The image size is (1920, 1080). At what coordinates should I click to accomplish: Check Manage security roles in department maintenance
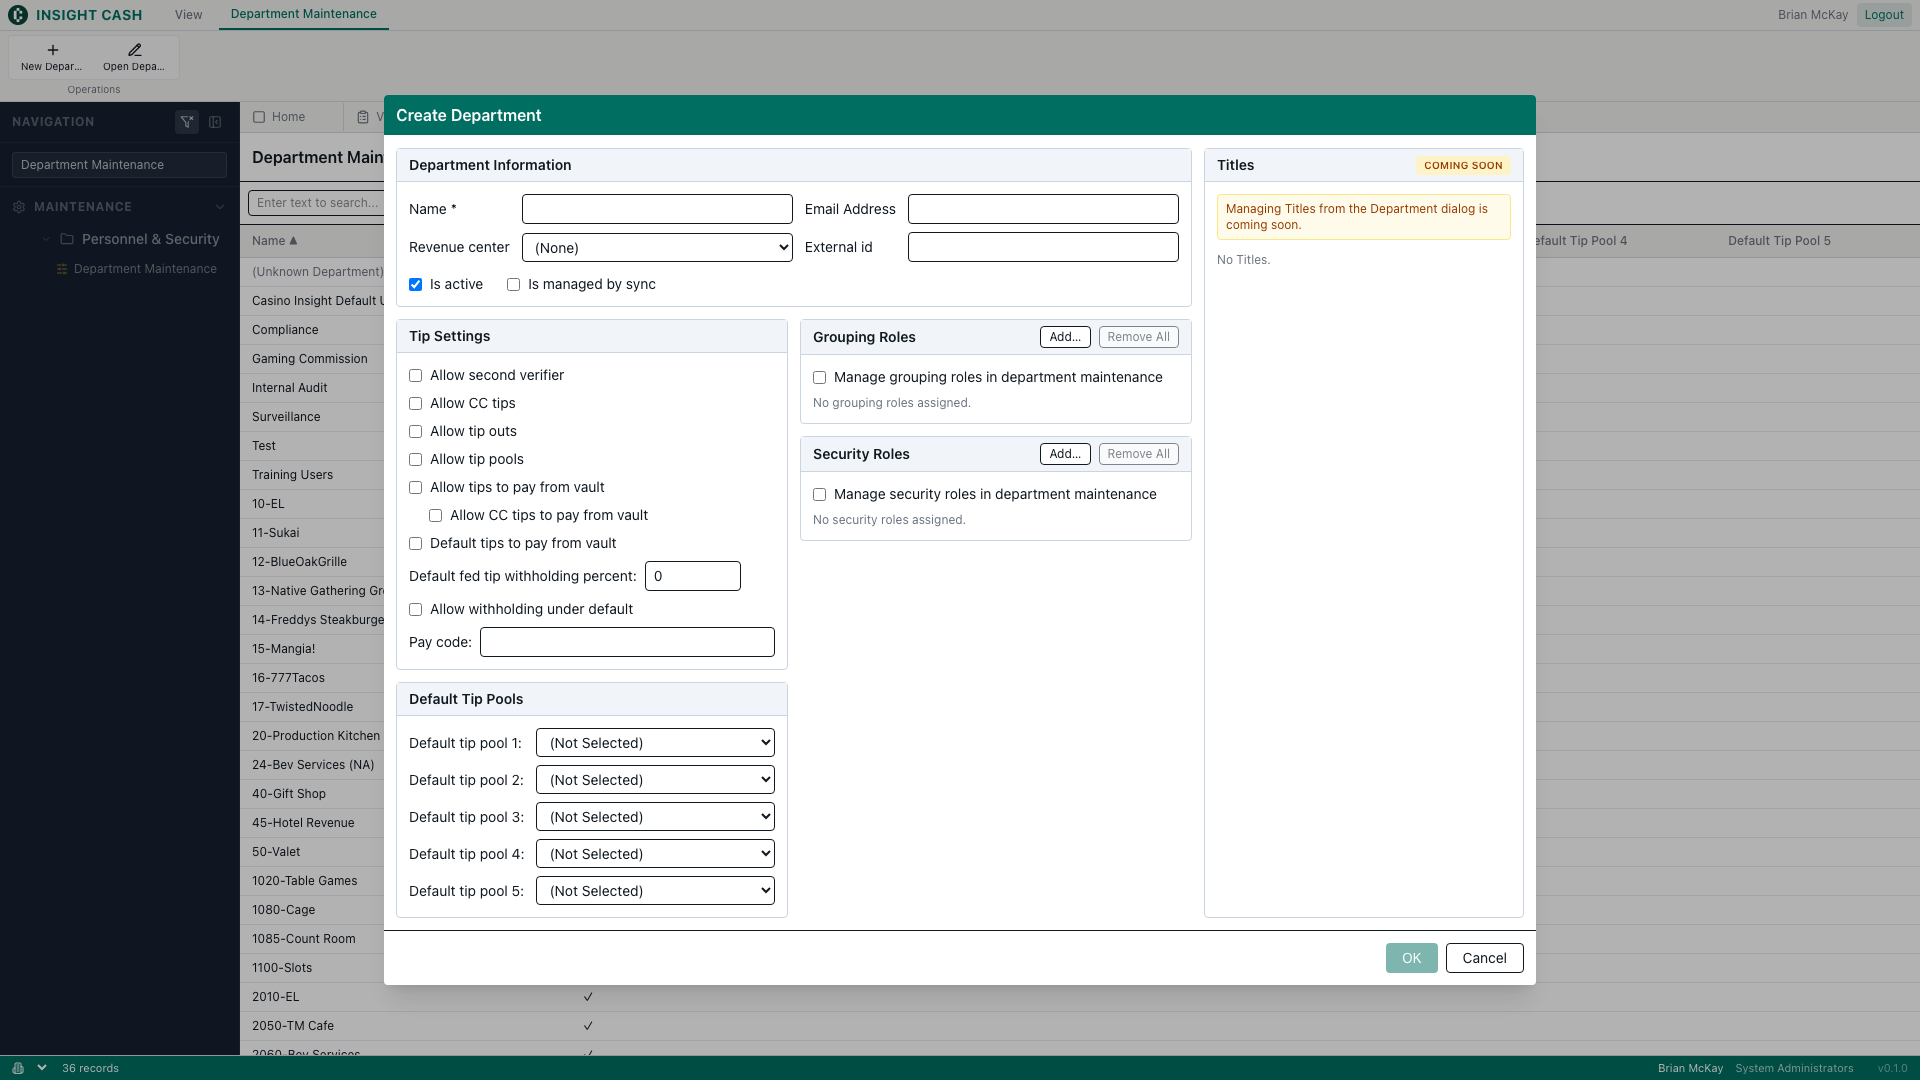(819, 495)
